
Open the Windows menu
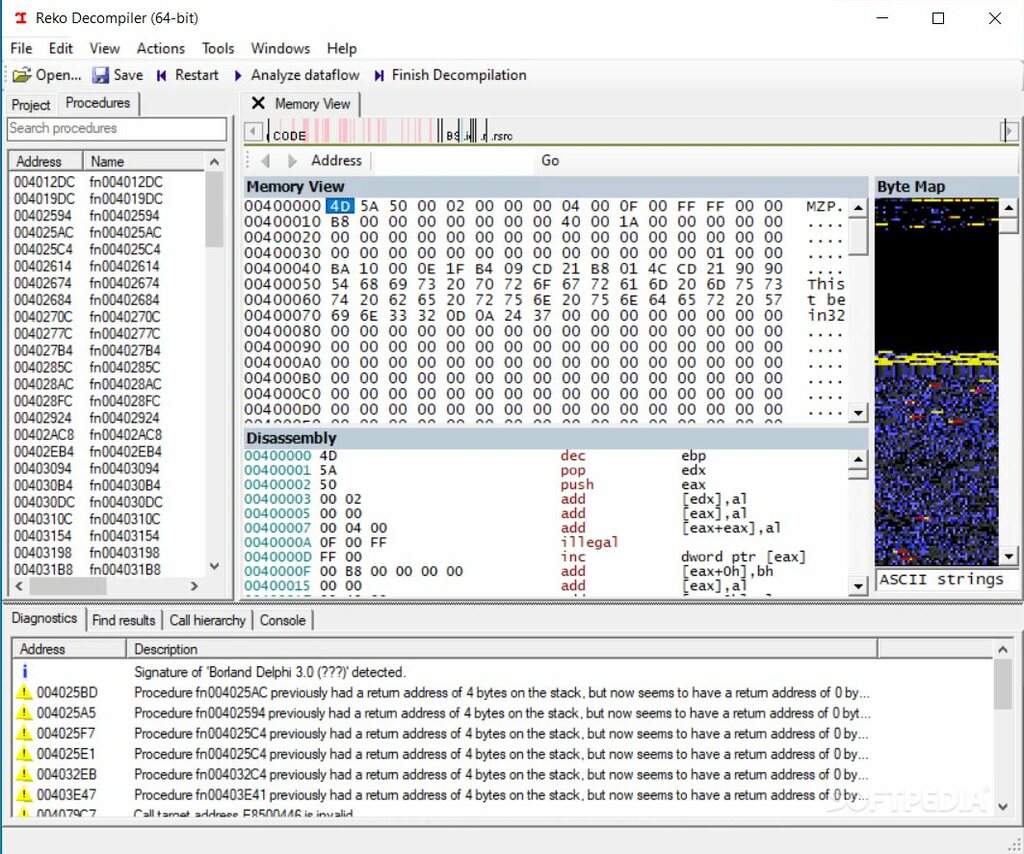280,48
